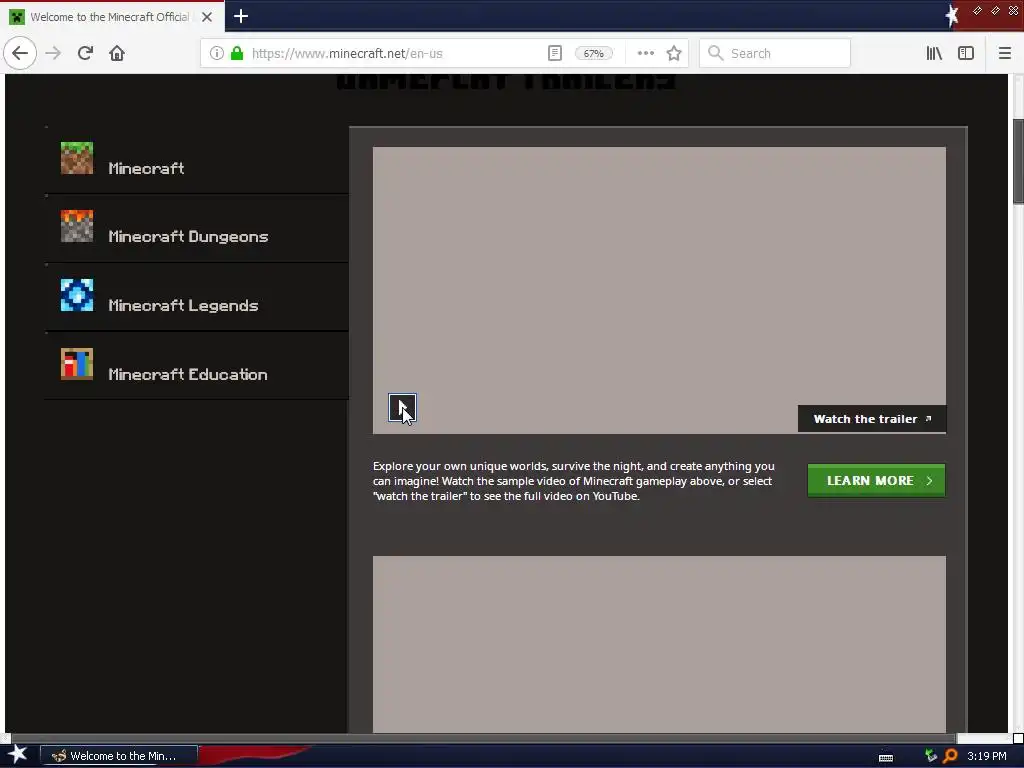
Task: Open the Library bookmarks panel
Action: click(x=934, y=53)
